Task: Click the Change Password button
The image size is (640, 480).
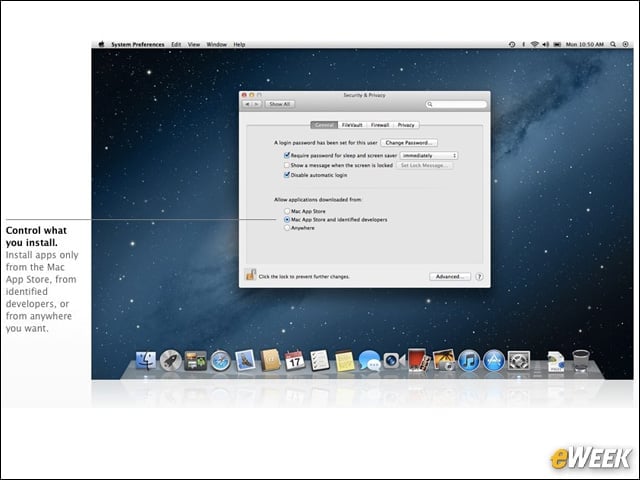Action: click(409, 143)
